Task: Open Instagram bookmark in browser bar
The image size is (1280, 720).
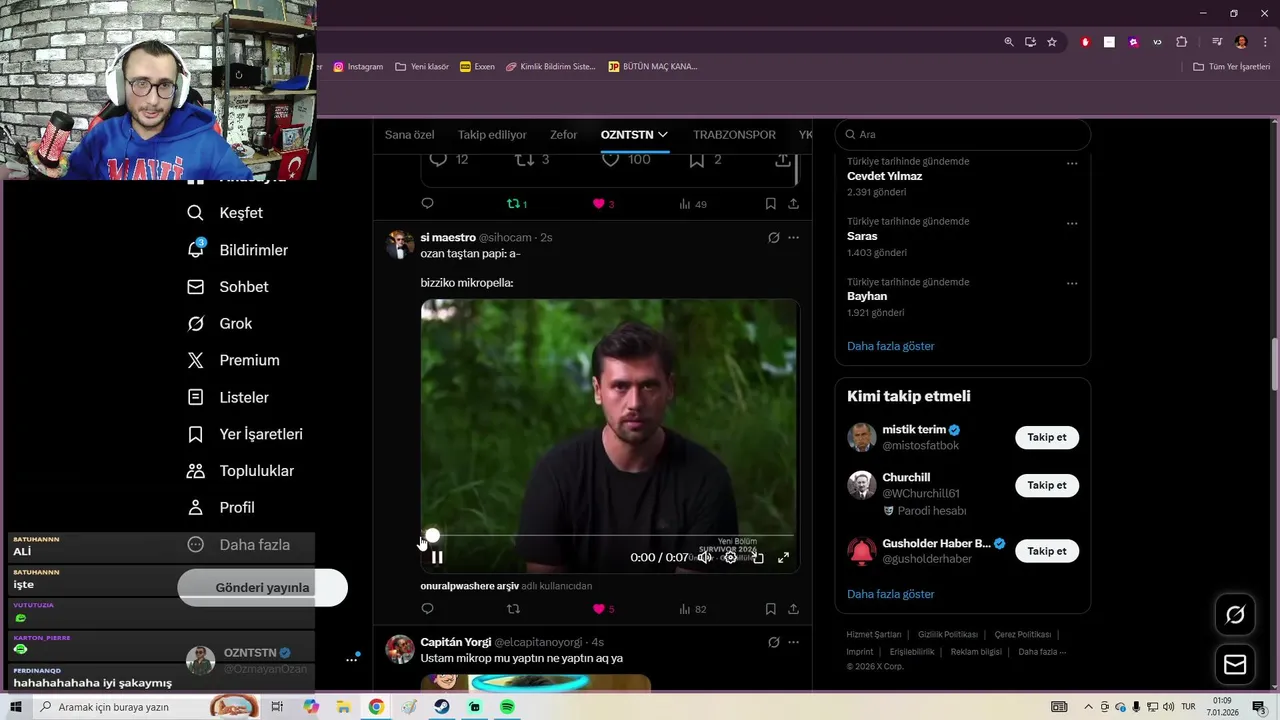Action: 359,67
